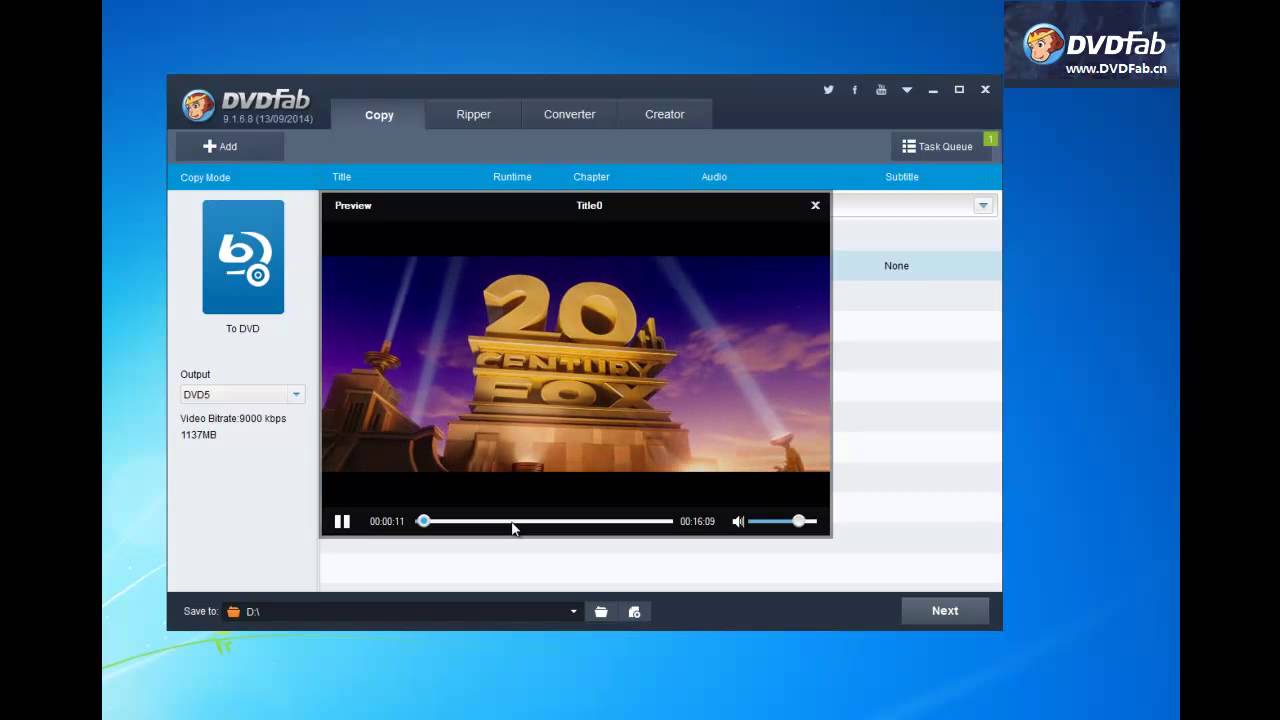
Task: Close the Preview window
Action: pyautogui.click(x=815, y=205)
